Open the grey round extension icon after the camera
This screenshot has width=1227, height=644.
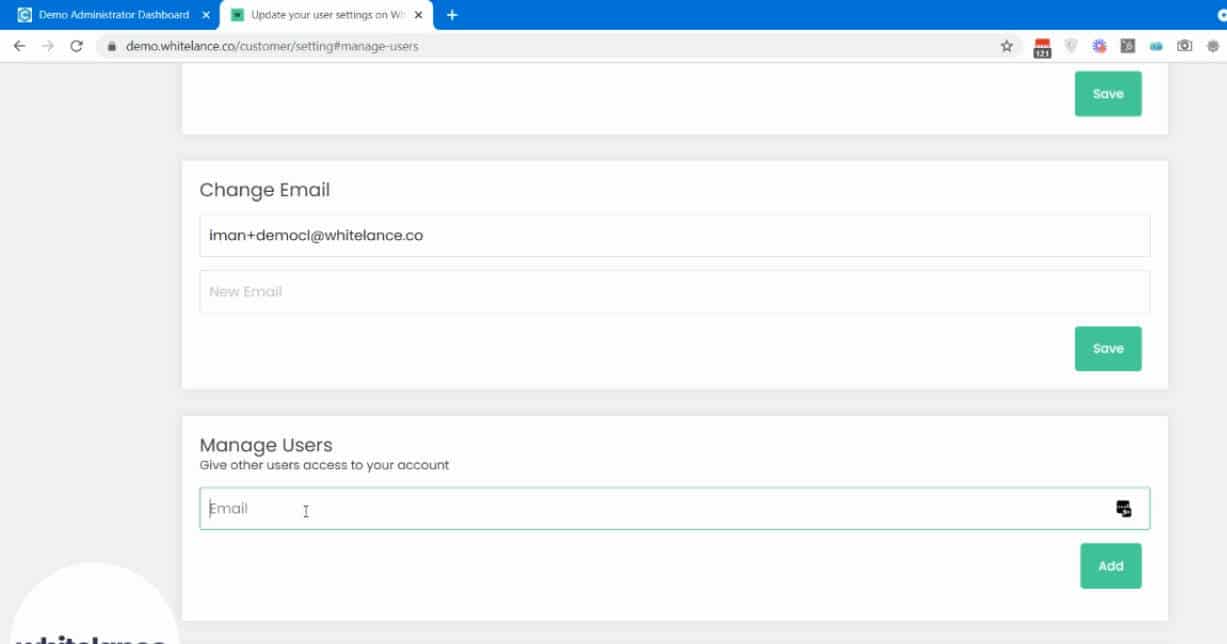click(x=1213, y=46)
